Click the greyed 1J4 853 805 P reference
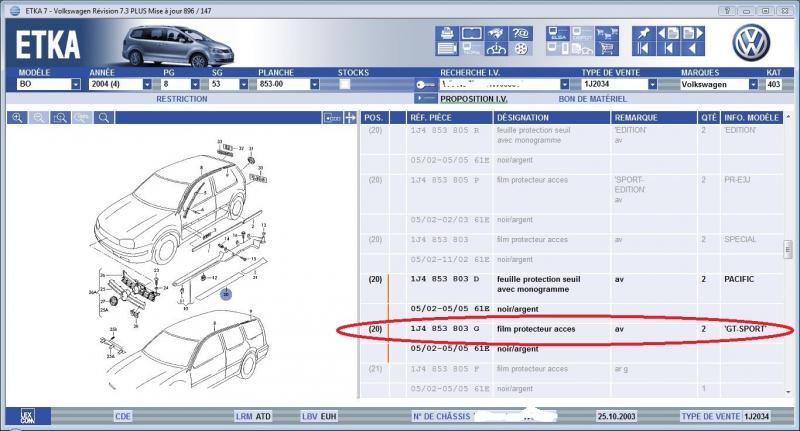Screen dimensions: 800x431 point(444,180)
